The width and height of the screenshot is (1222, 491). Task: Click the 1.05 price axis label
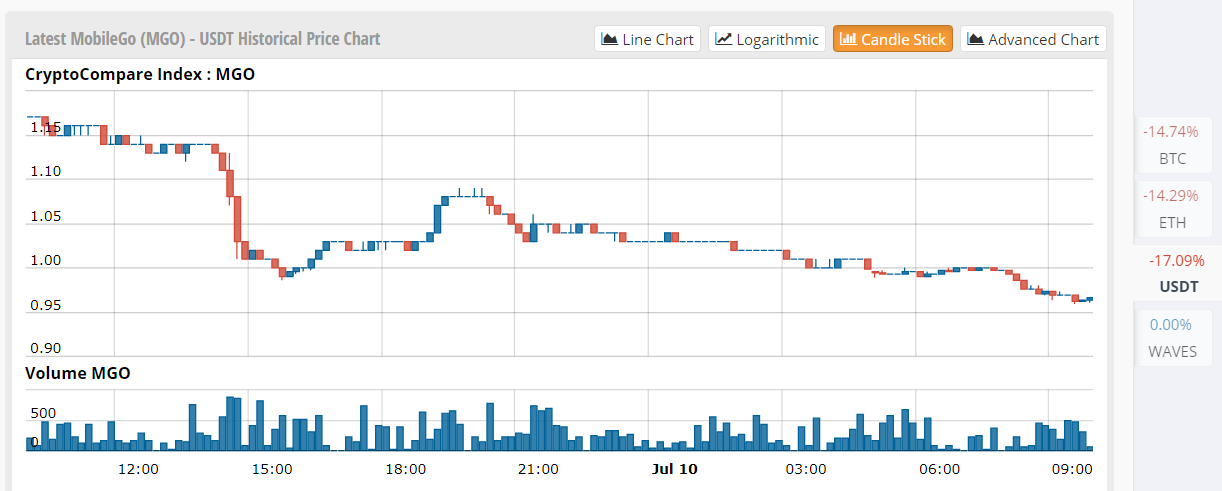point(45,217)
